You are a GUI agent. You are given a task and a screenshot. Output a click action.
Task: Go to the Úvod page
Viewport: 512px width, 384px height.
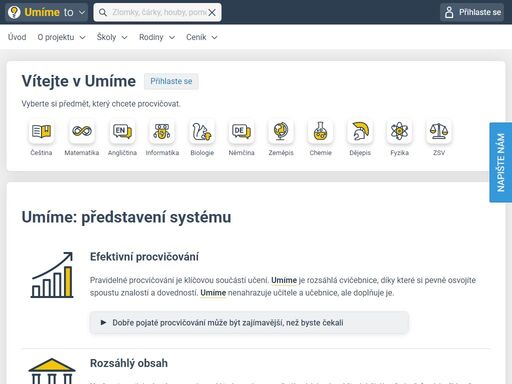(17, 37)
